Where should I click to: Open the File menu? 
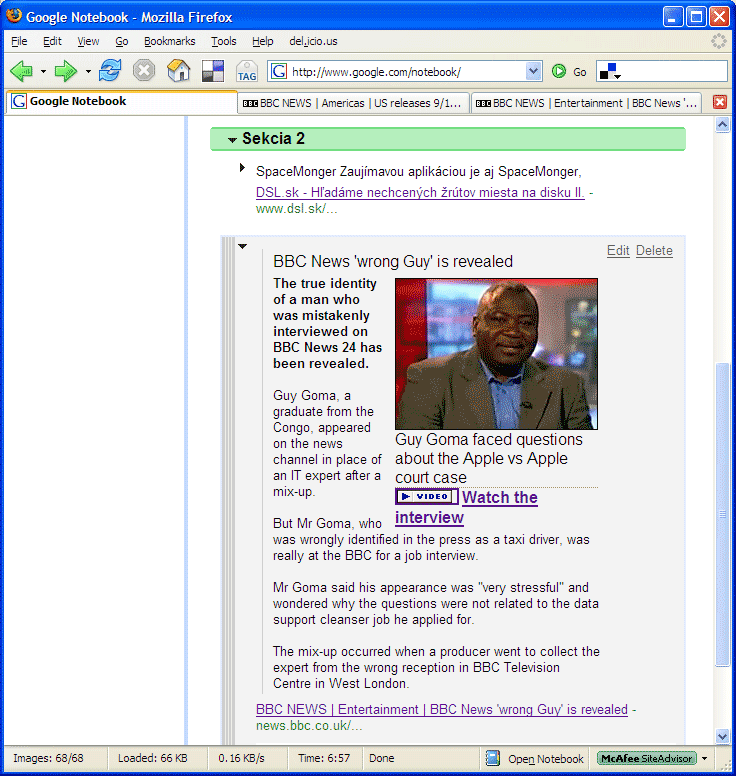(x=19, y=42)
